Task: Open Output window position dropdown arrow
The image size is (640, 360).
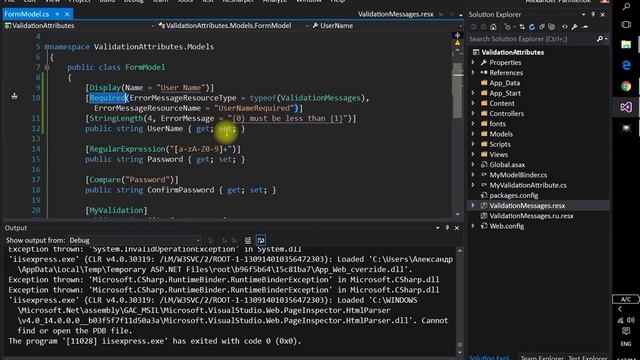Action: tap(438, 228)
